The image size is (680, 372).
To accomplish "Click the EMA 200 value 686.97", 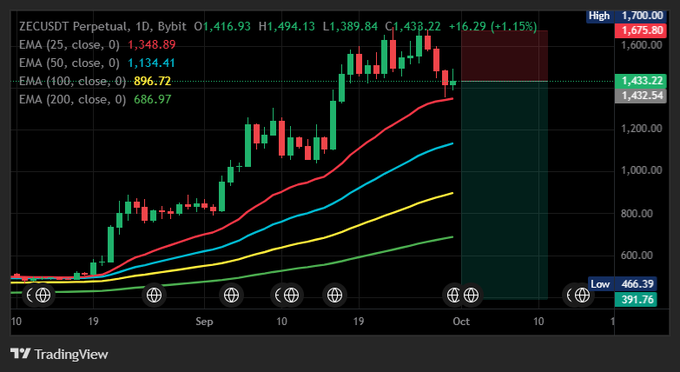I will tap(152, 99).
